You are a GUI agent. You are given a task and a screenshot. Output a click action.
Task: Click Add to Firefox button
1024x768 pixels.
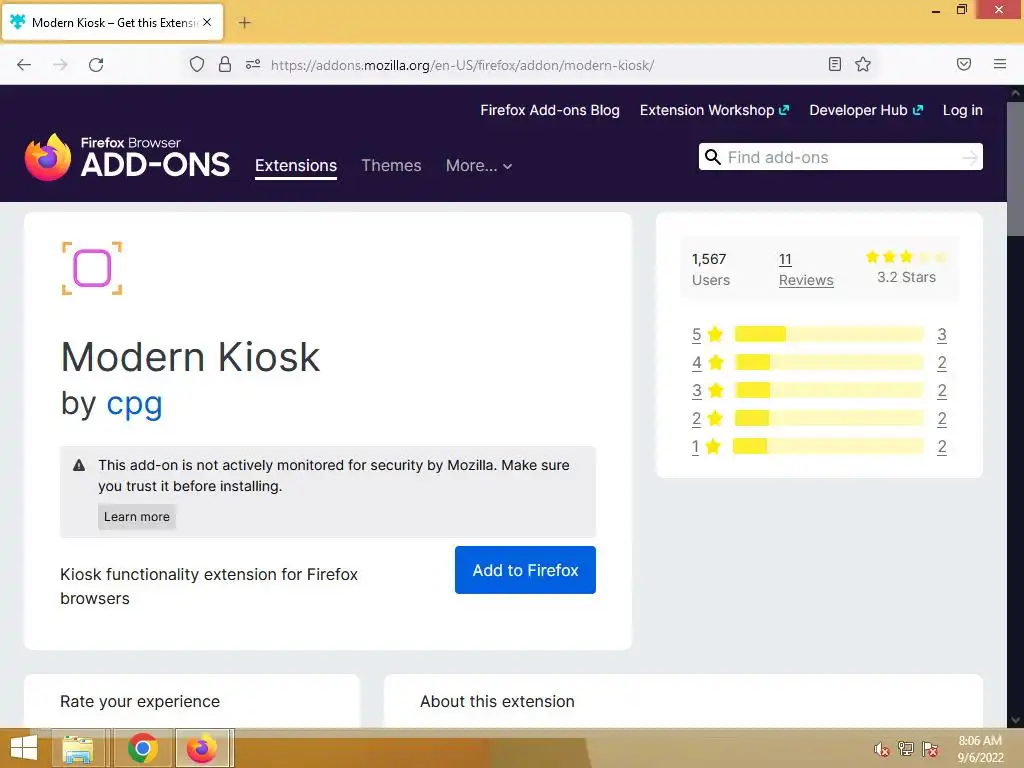pos(525,570)
